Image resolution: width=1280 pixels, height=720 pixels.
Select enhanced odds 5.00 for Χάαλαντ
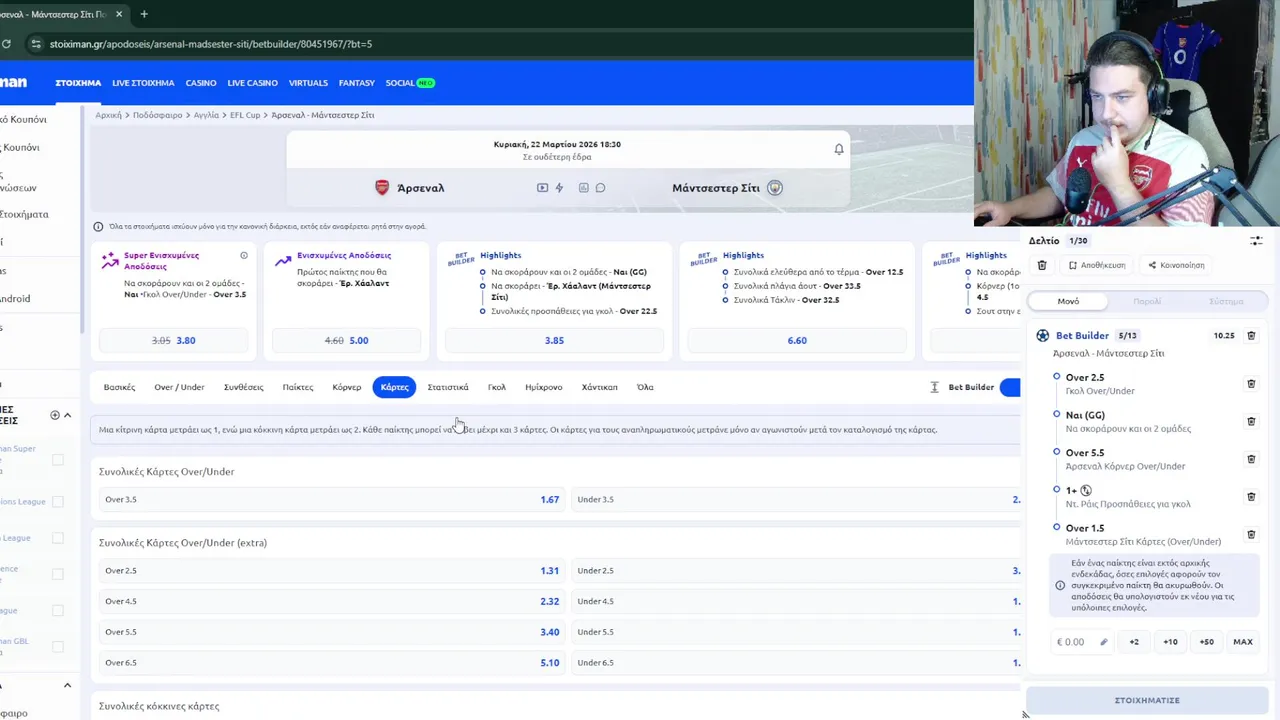[346, 340]
